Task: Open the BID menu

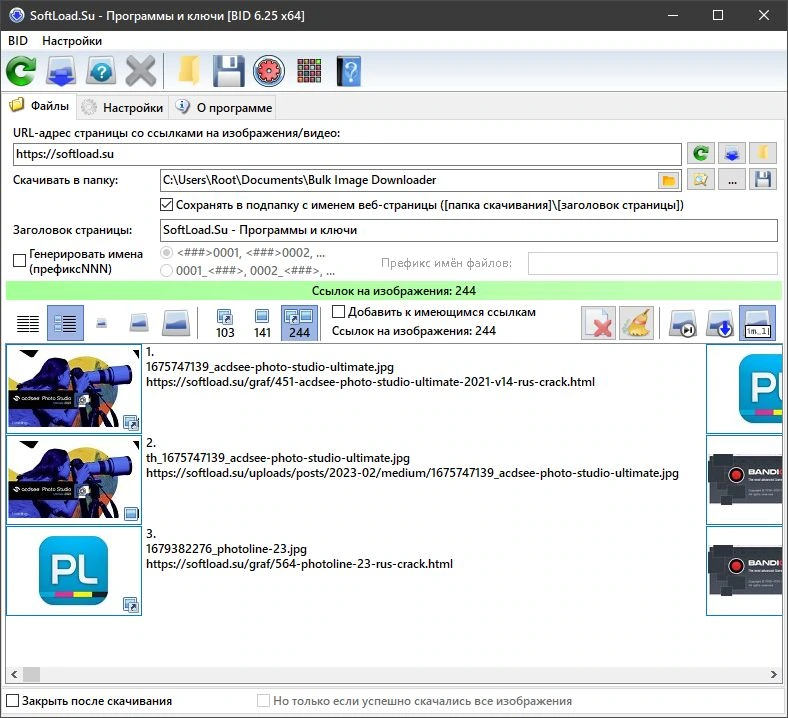Action: pos(18,41)
